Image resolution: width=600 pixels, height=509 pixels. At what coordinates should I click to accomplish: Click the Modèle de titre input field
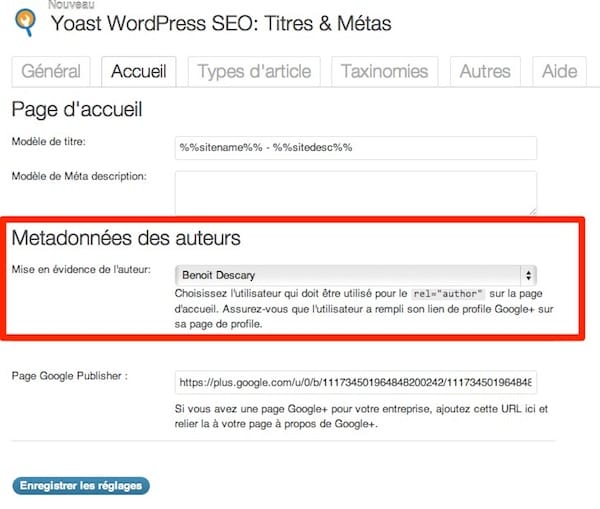point(355,147)
